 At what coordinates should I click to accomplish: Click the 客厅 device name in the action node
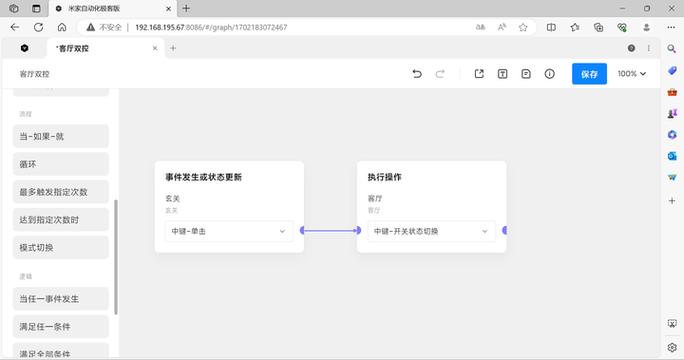375,199
